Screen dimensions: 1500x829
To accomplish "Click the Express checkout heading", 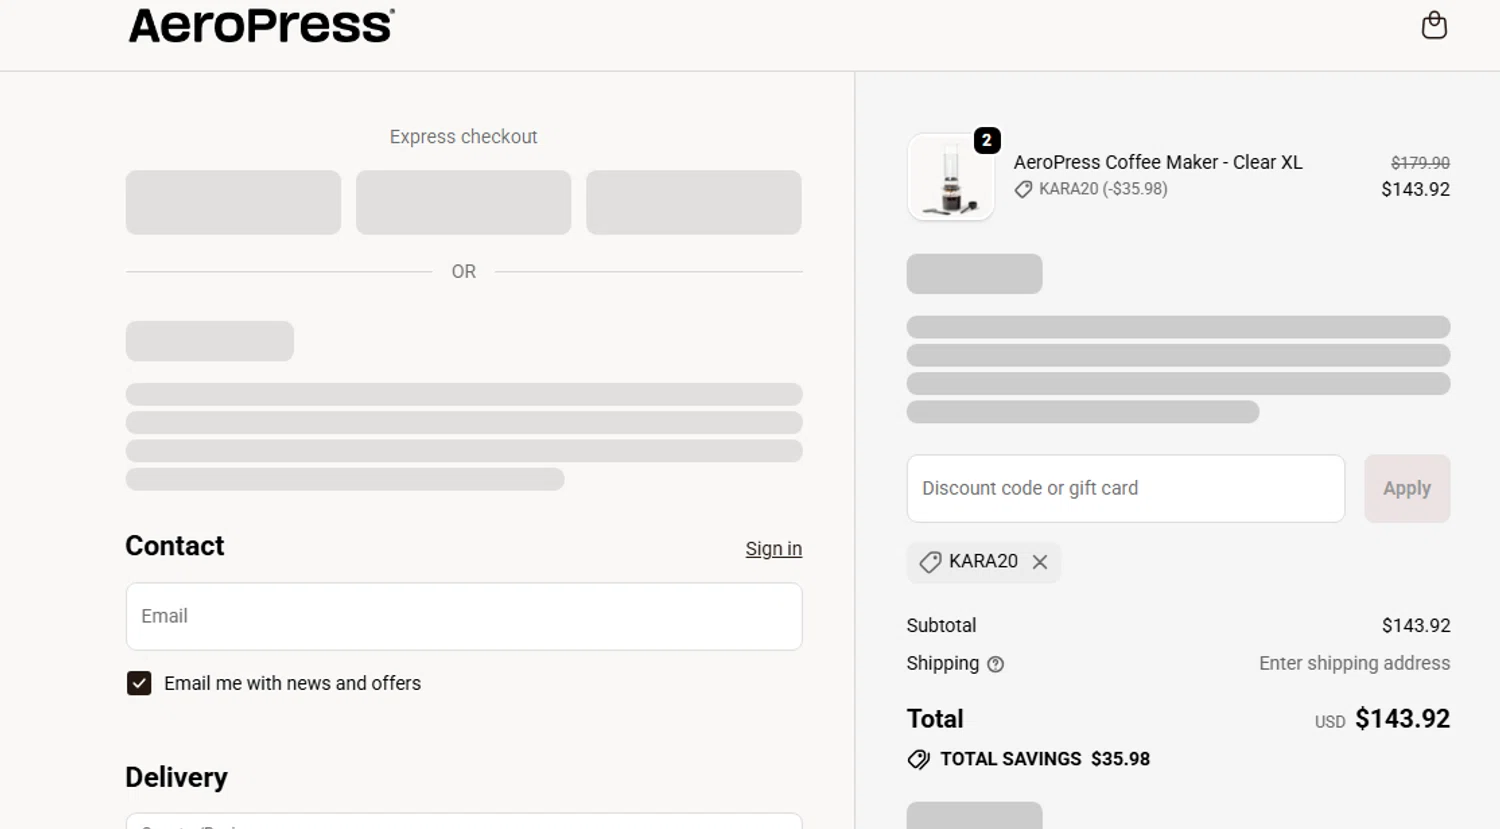I will (463, 137).
